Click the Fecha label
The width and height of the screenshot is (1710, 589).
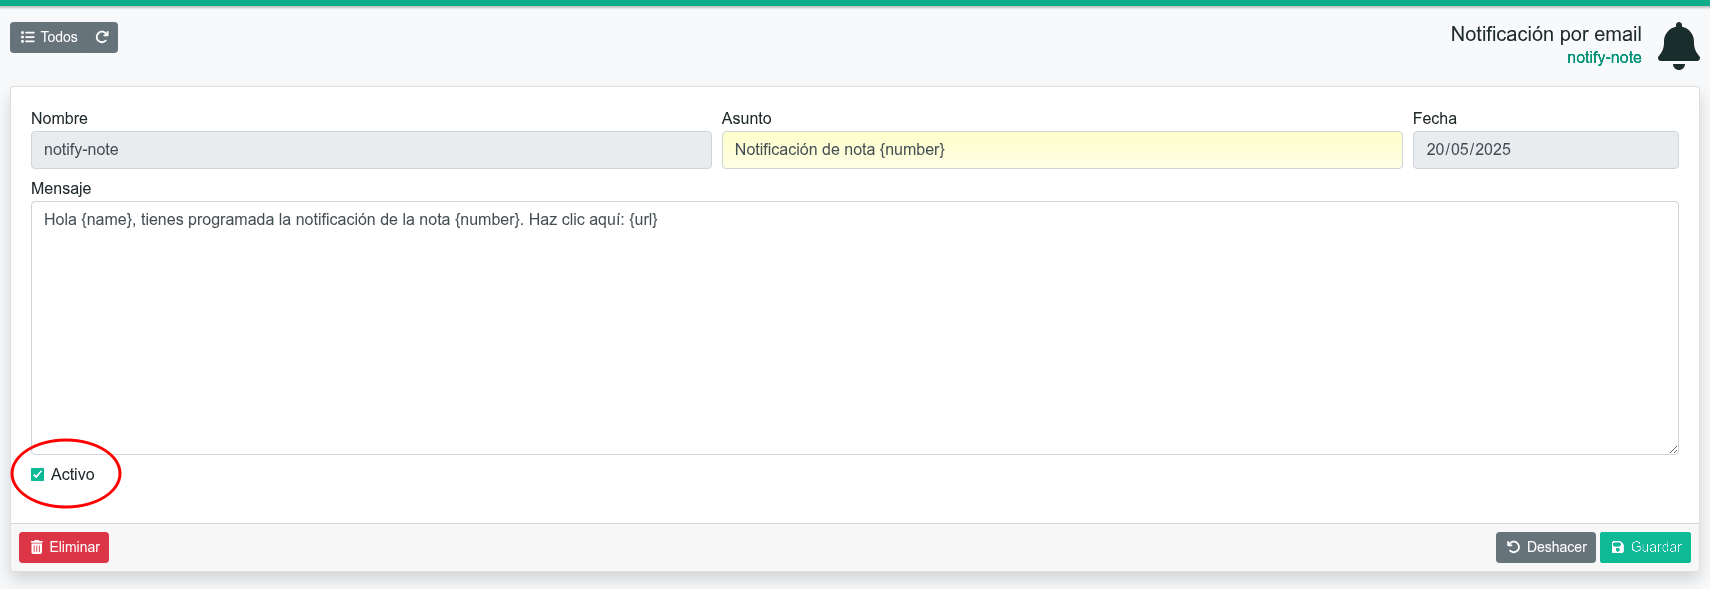click(1435, 118)
